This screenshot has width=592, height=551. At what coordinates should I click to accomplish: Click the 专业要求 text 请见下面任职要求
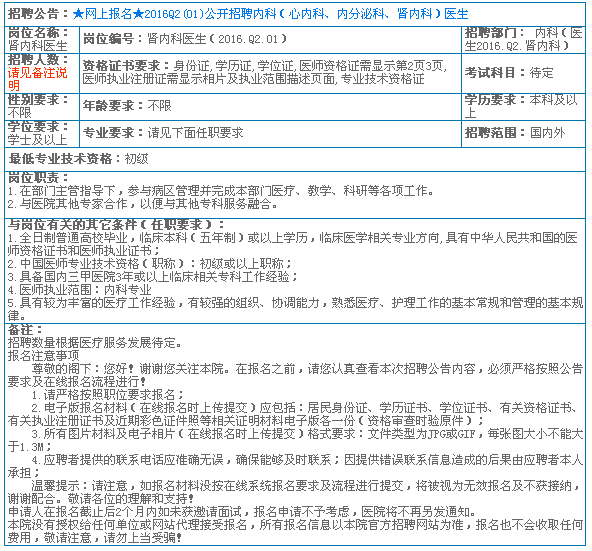[x=195, y=133]
